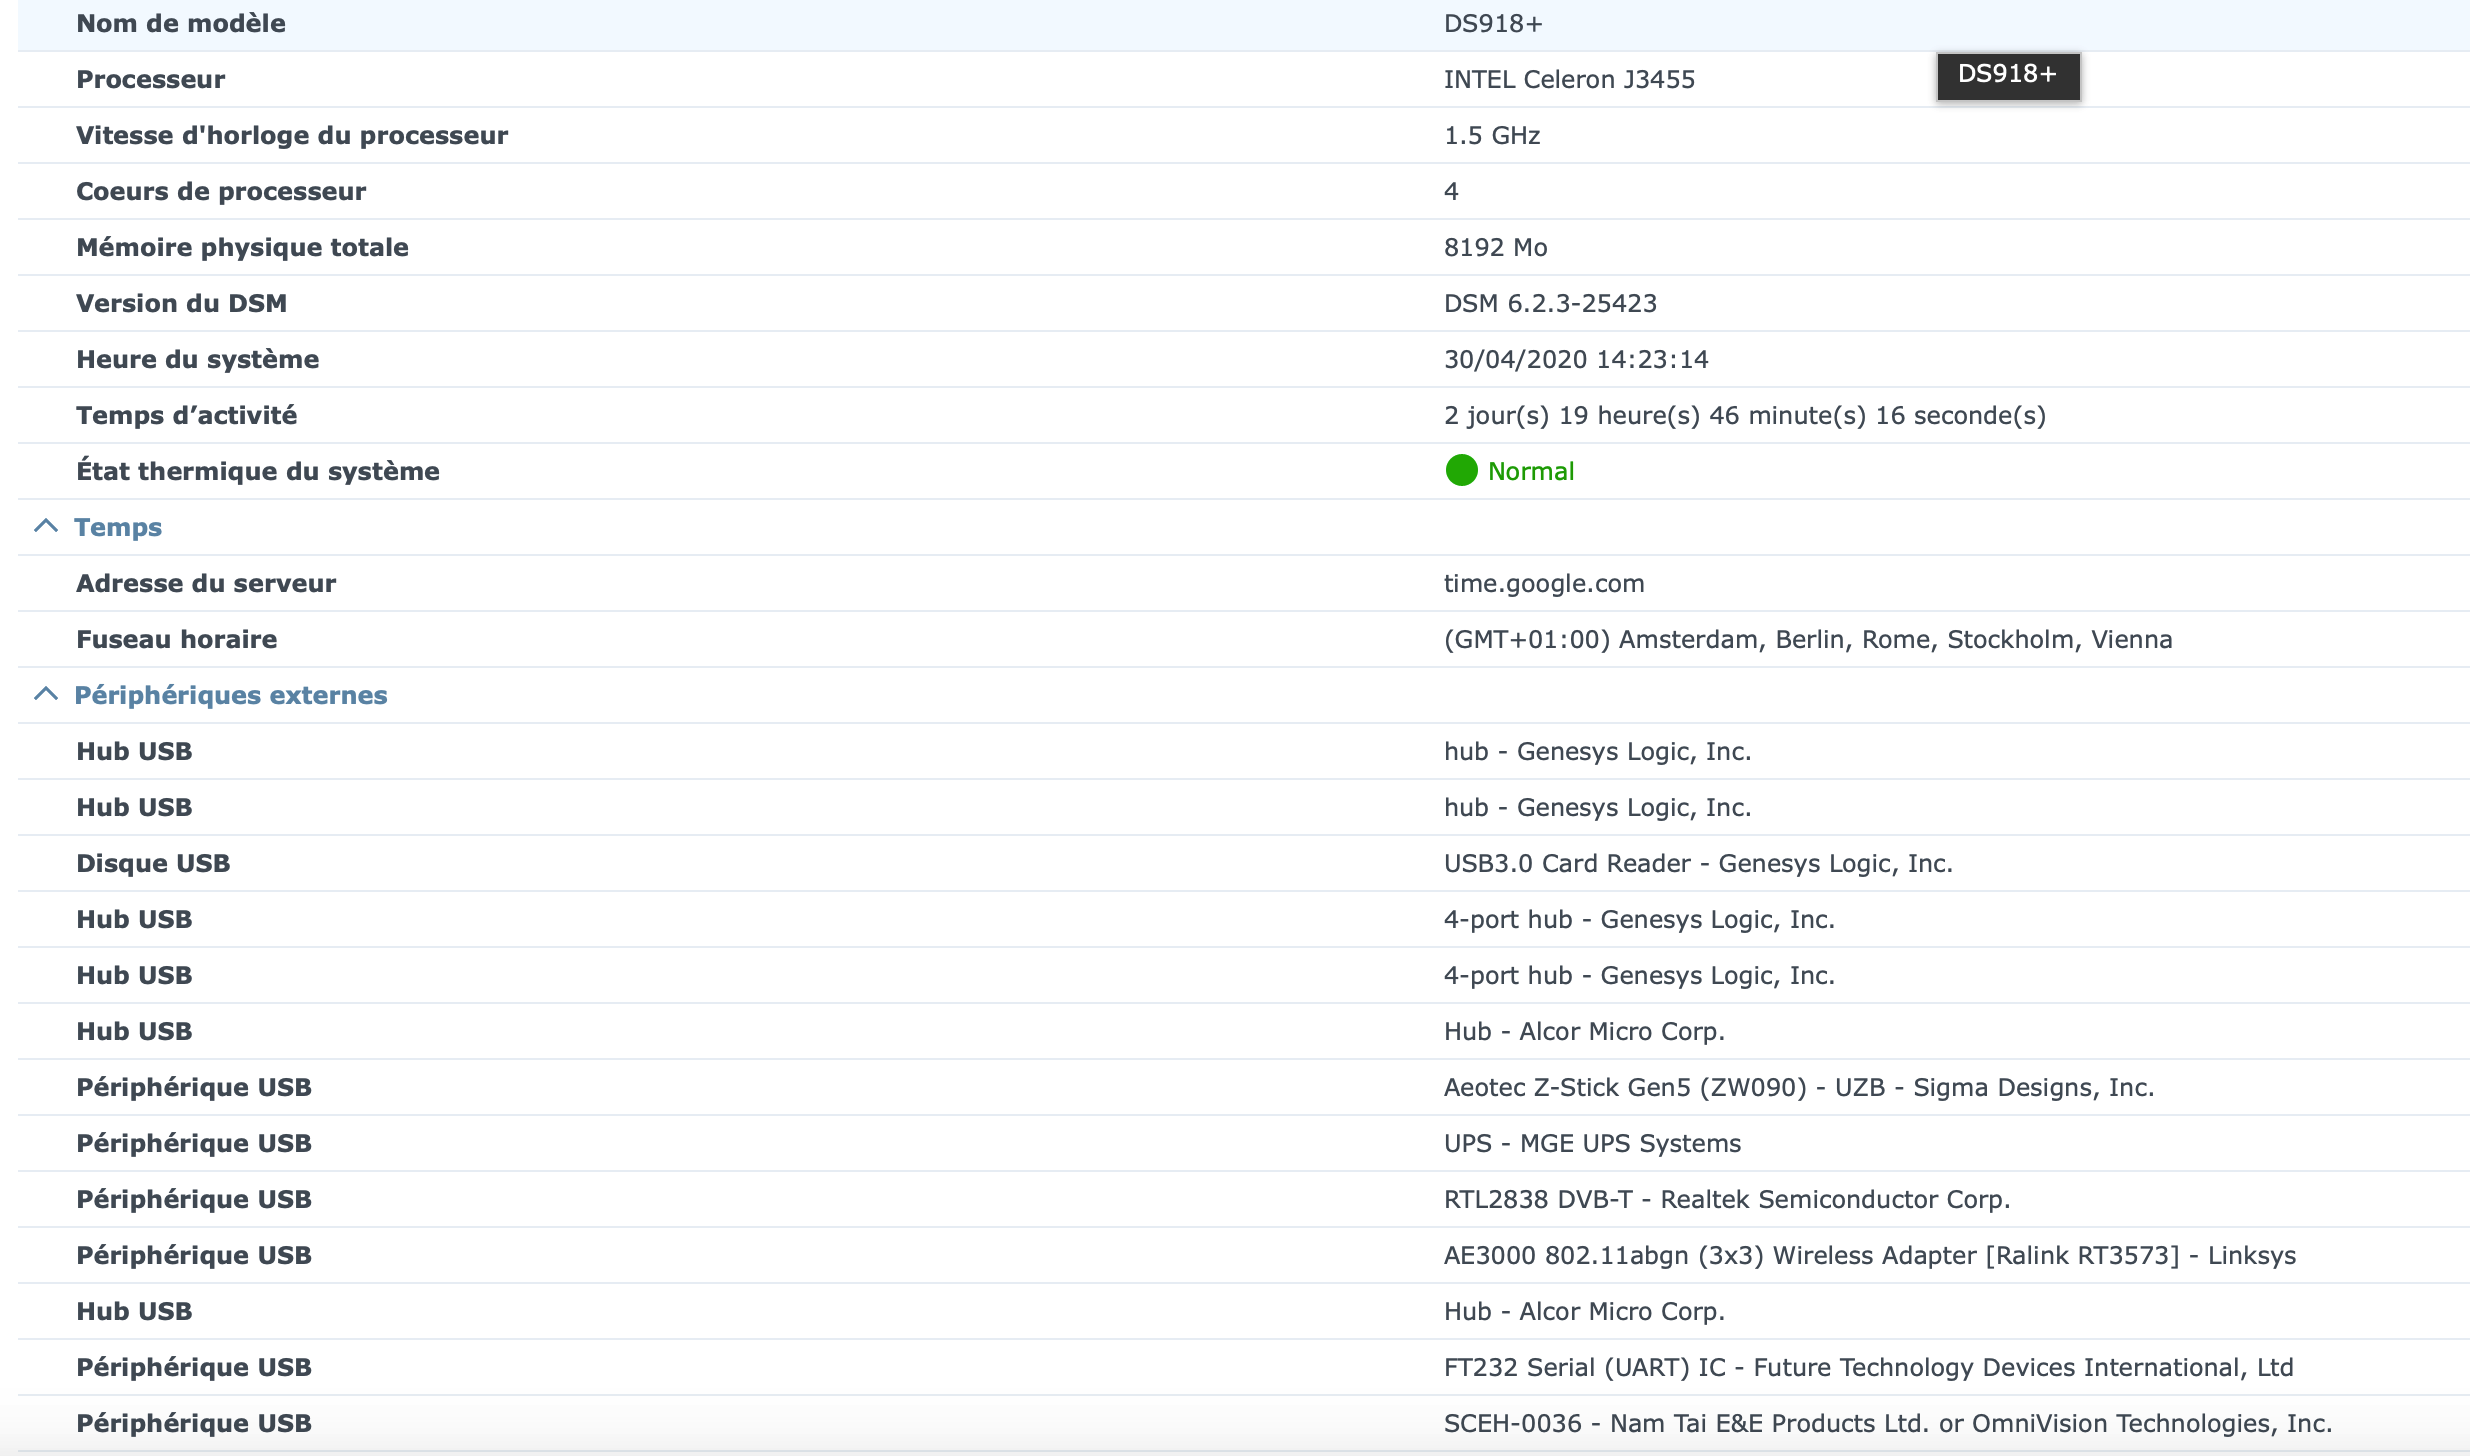Click the Temps section header label
Screen dimensions: 2470x1456
[x=118, y=527]
